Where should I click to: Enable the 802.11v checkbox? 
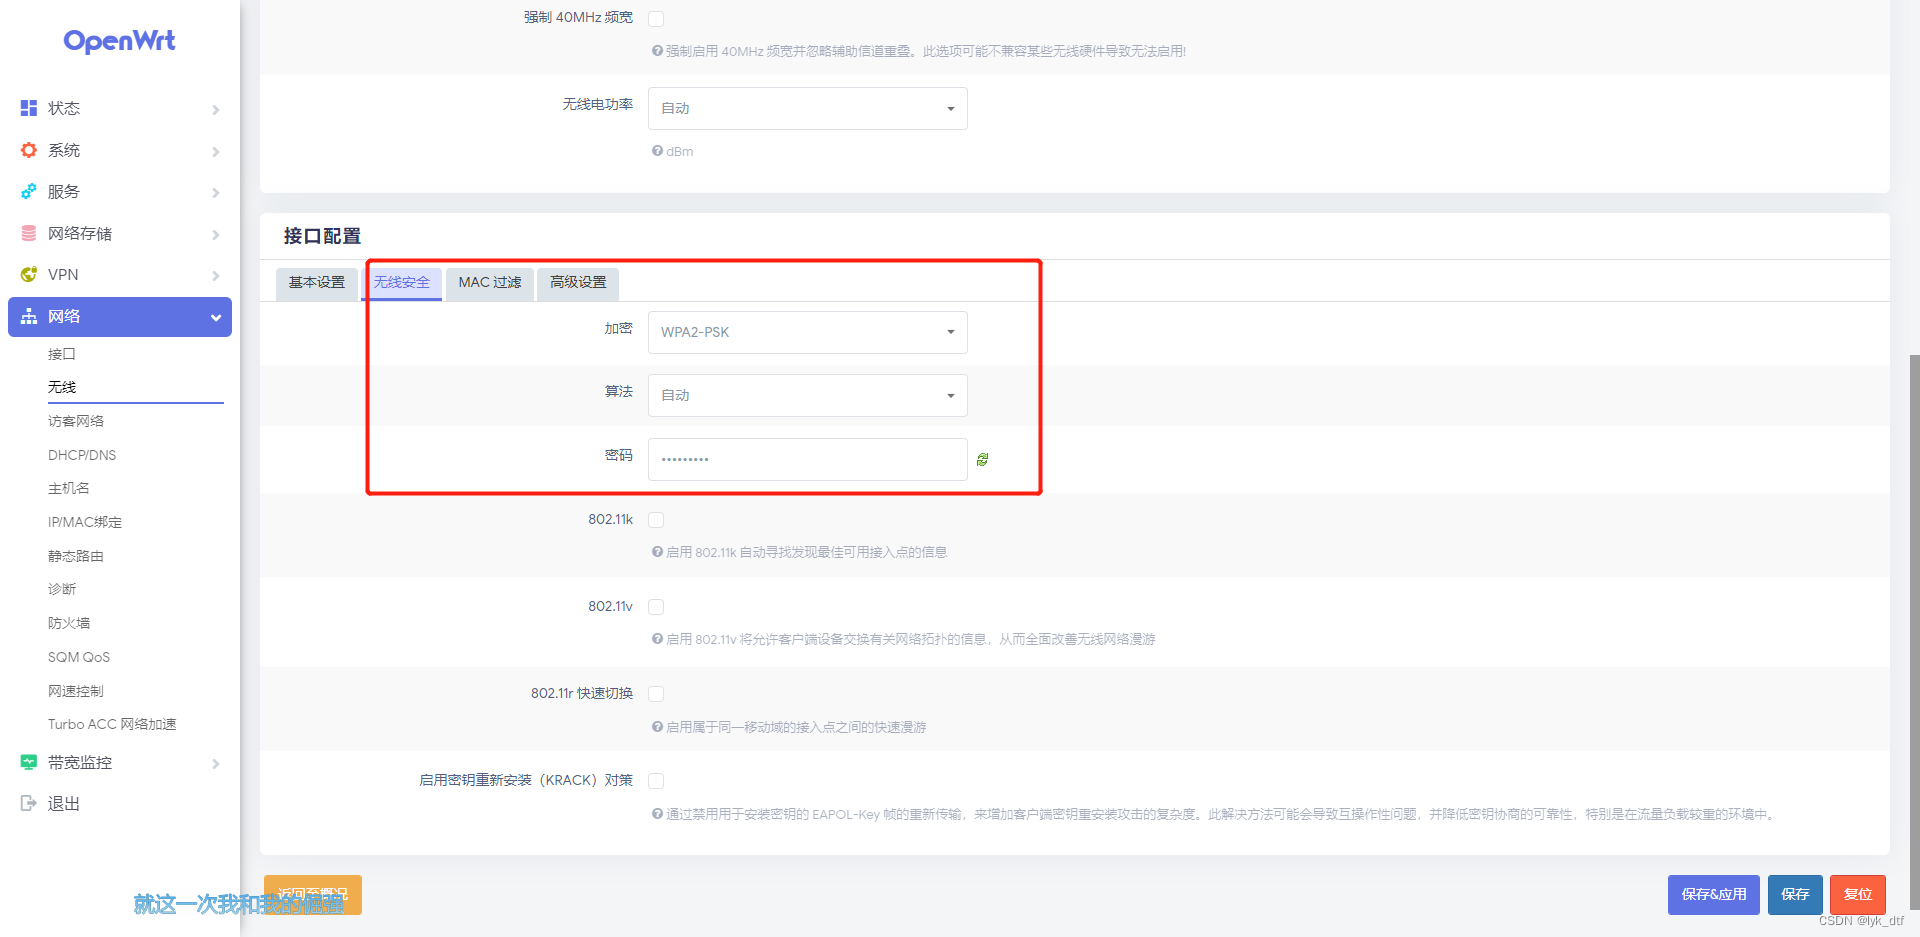[x=656, y=606]
